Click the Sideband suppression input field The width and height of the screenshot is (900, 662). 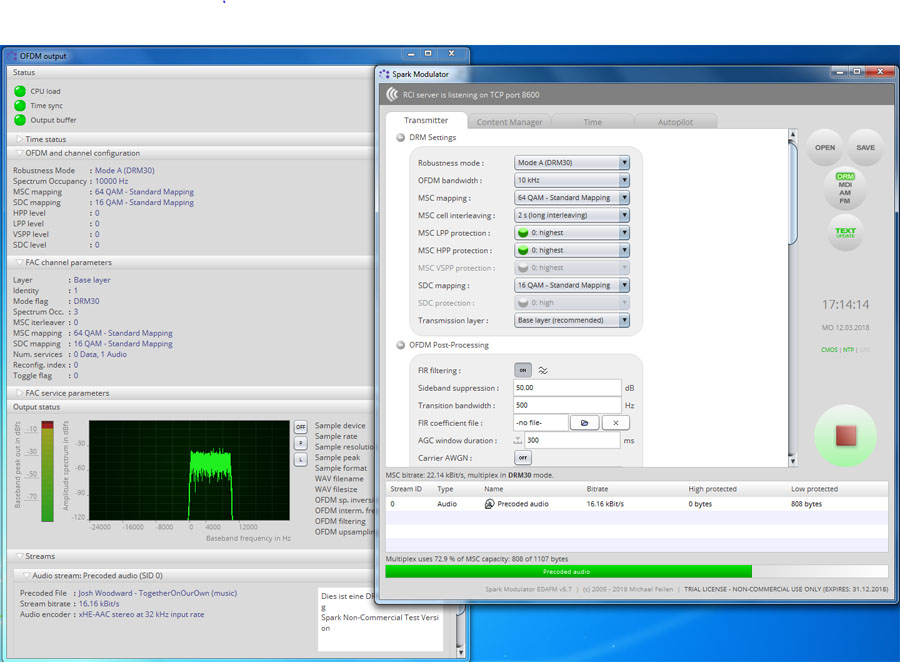(567, 388)
